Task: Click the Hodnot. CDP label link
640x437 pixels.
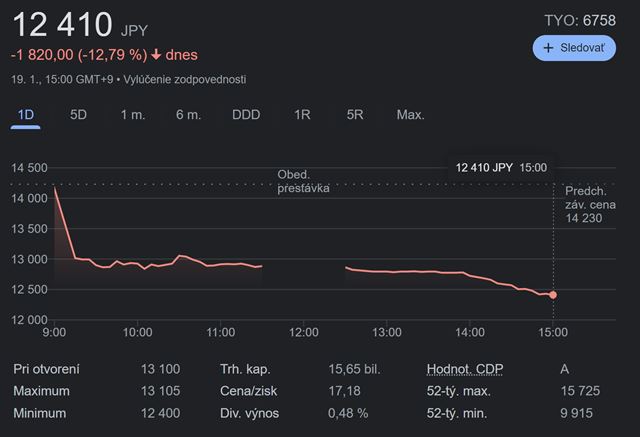Action: pyautogui.click(x=465, y=369)
